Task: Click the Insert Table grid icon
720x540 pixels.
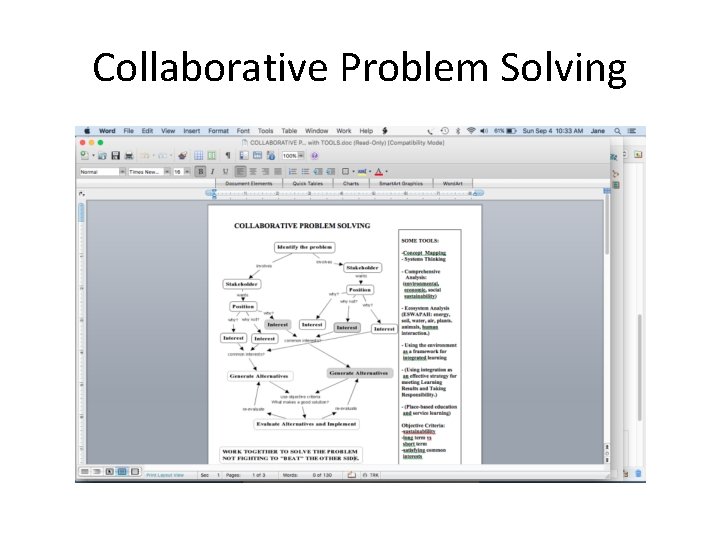Action: point(198,156)
